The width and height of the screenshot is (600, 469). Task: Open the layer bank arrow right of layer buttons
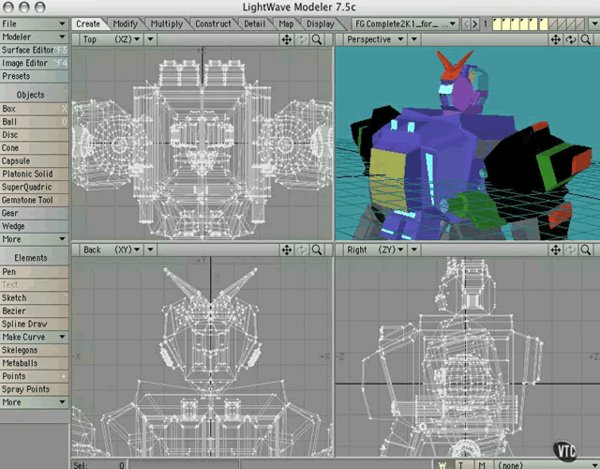coord(594,24)
